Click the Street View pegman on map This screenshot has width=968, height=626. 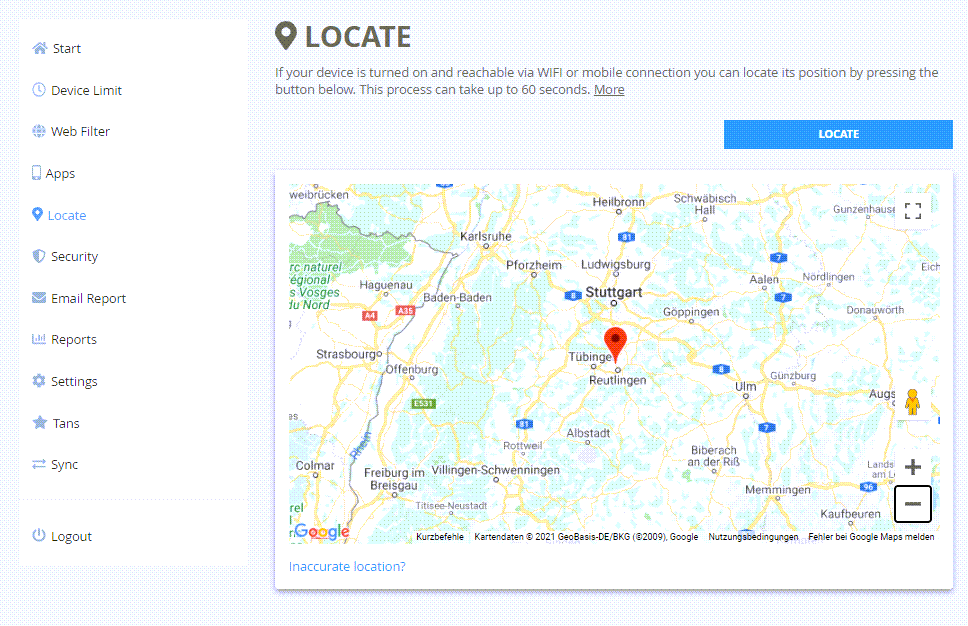pyautogui.click(x=912, y=402)
